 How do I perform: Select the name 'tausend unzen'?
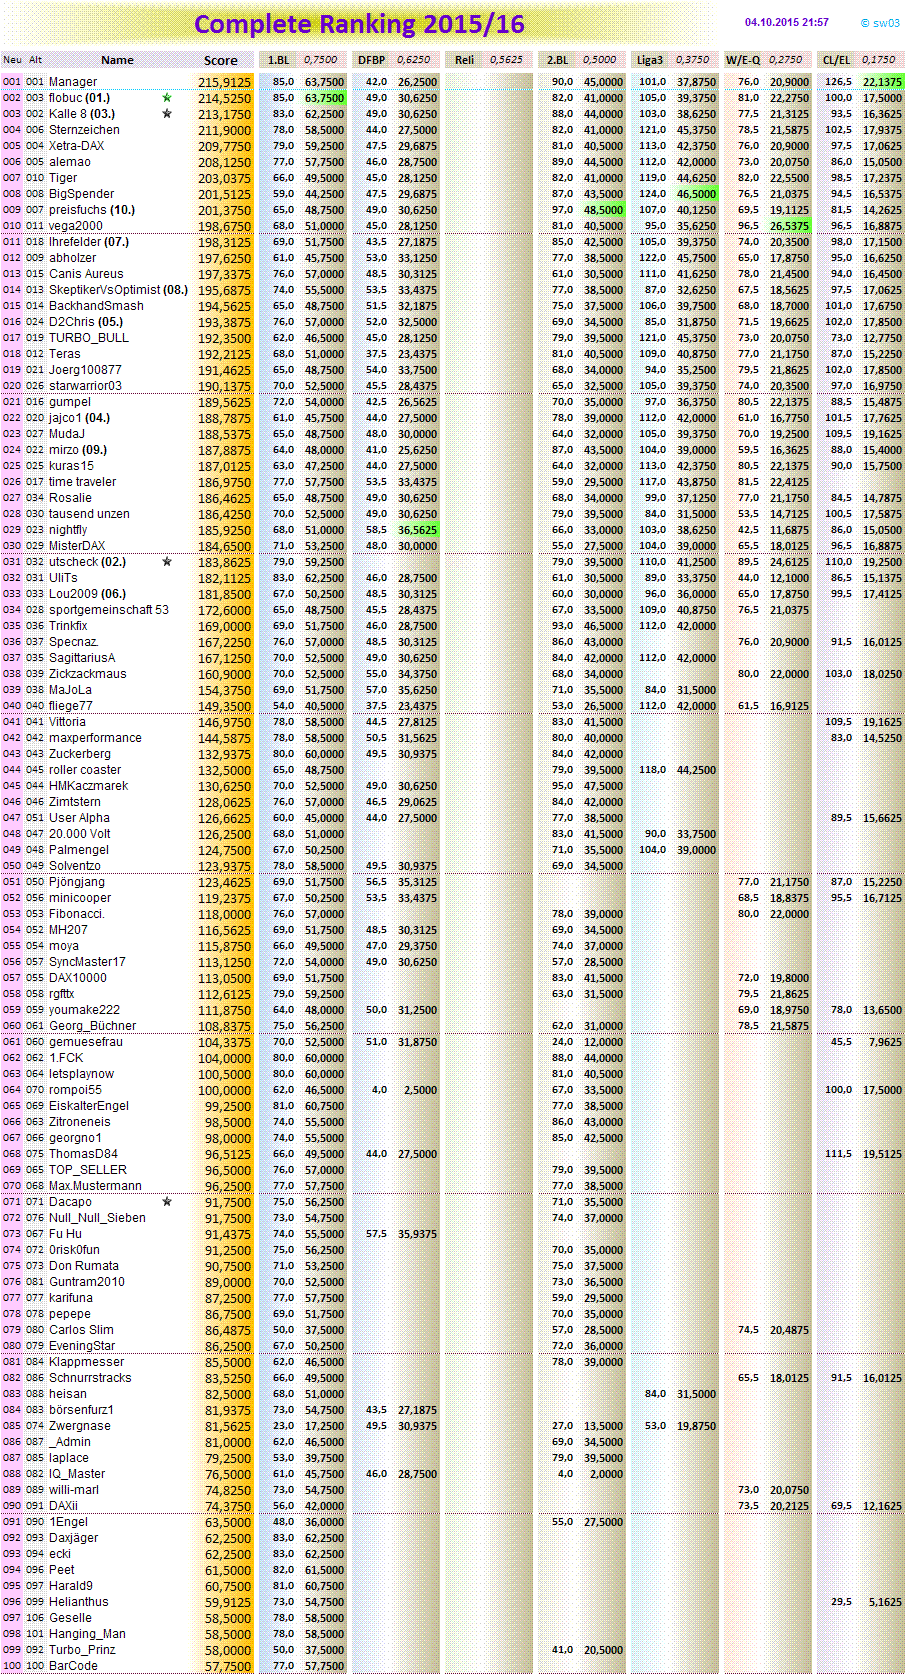89,514
